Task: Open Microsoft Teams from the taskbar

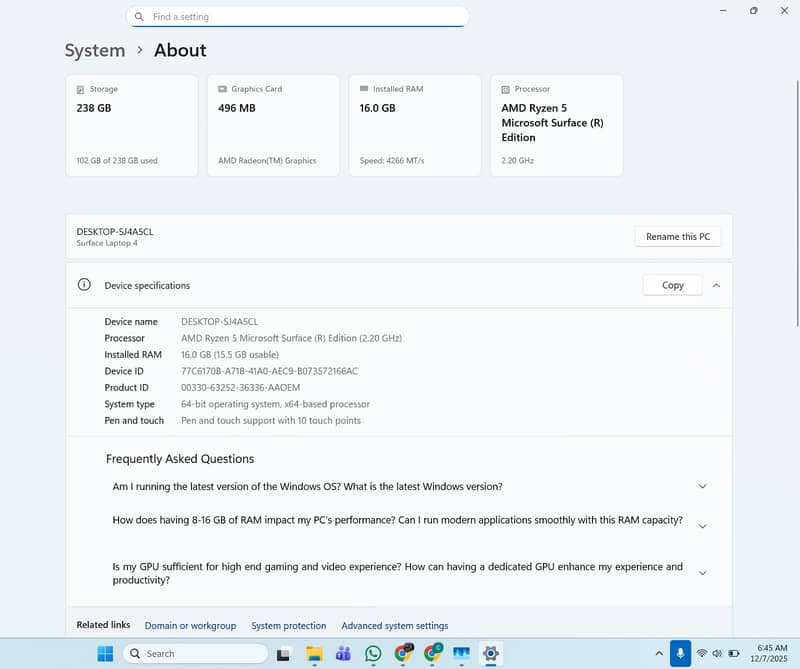Action: pyautogui.click(x=343, y=654)
